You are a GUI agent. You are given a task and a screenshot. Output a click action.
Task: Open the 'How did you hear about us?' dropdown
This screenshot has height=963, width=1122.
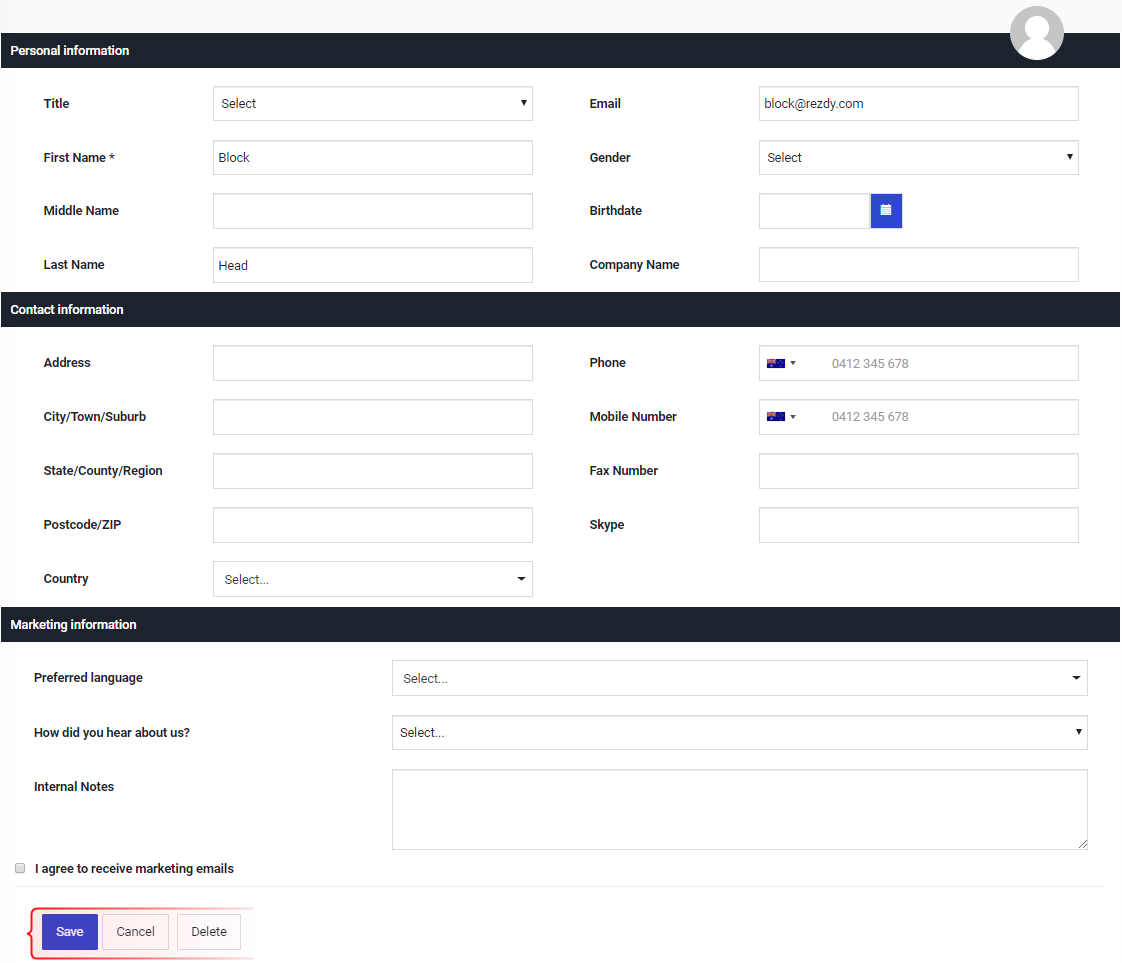click(739, 733)
